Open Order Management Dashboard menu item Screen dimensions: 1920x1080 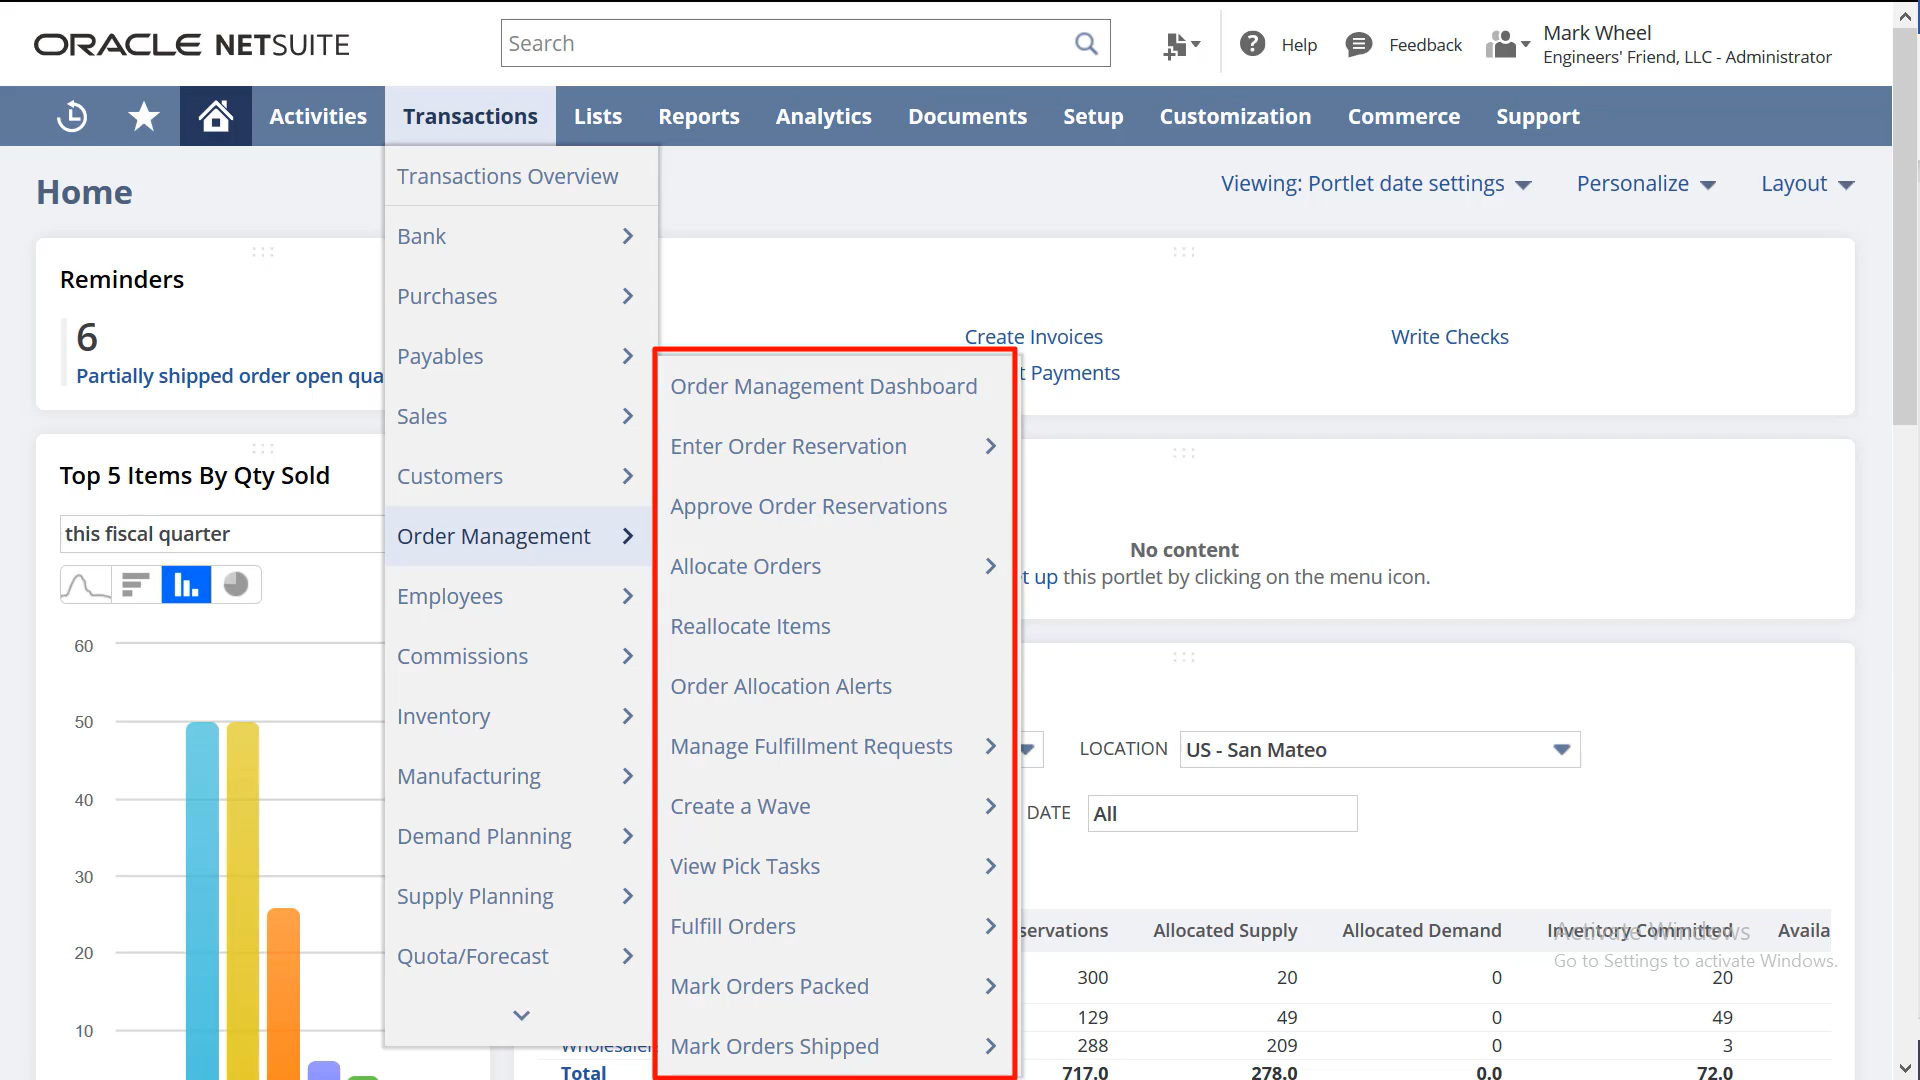[823, 386]
